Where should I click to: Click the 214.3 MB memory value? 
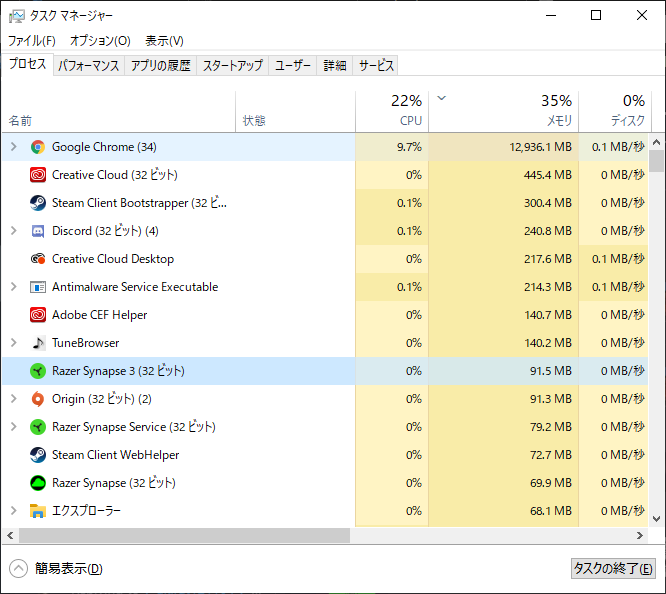pos(547,287)
